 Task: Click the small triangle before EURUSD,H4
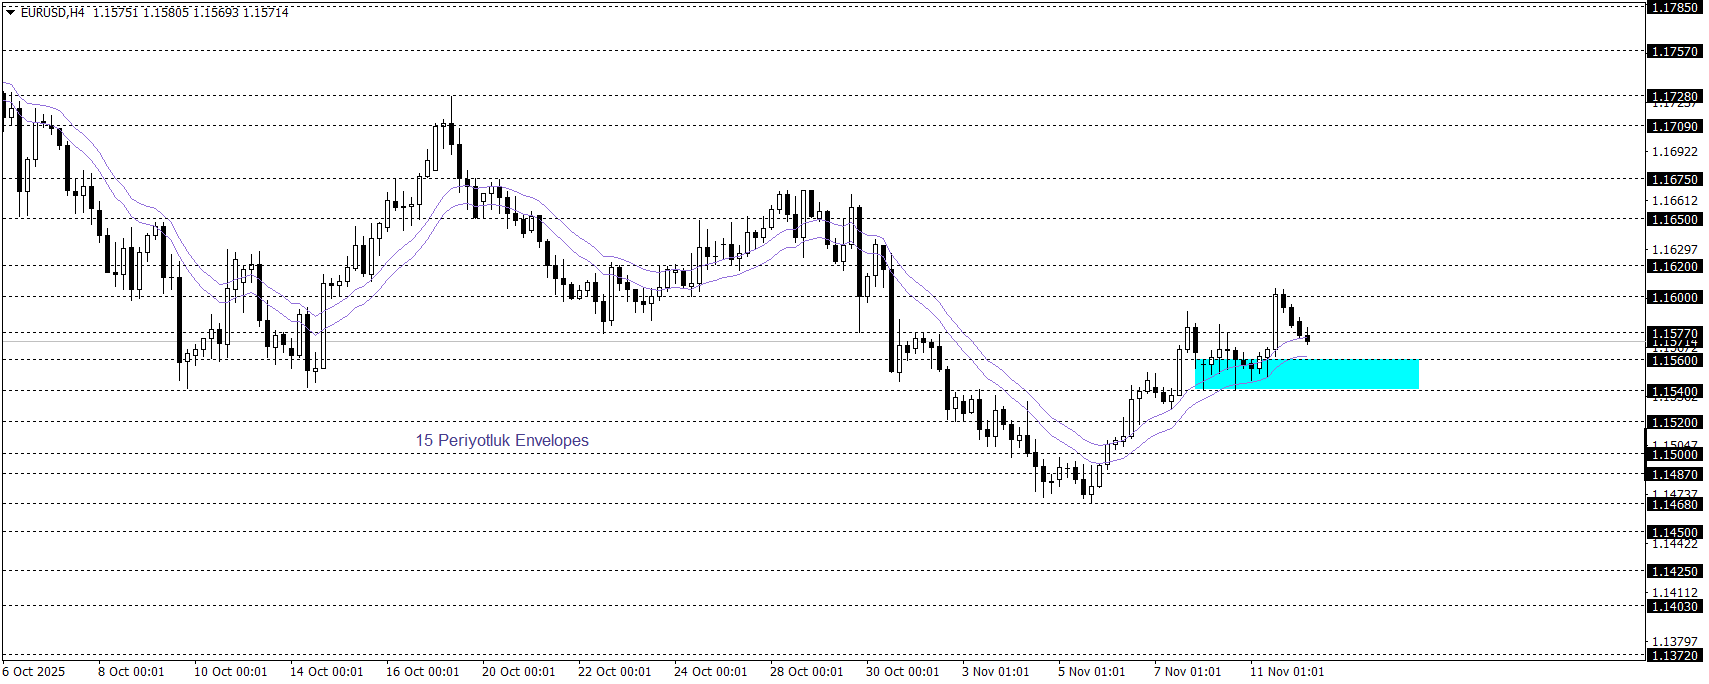pyautogui.click(x=11, y=13)
